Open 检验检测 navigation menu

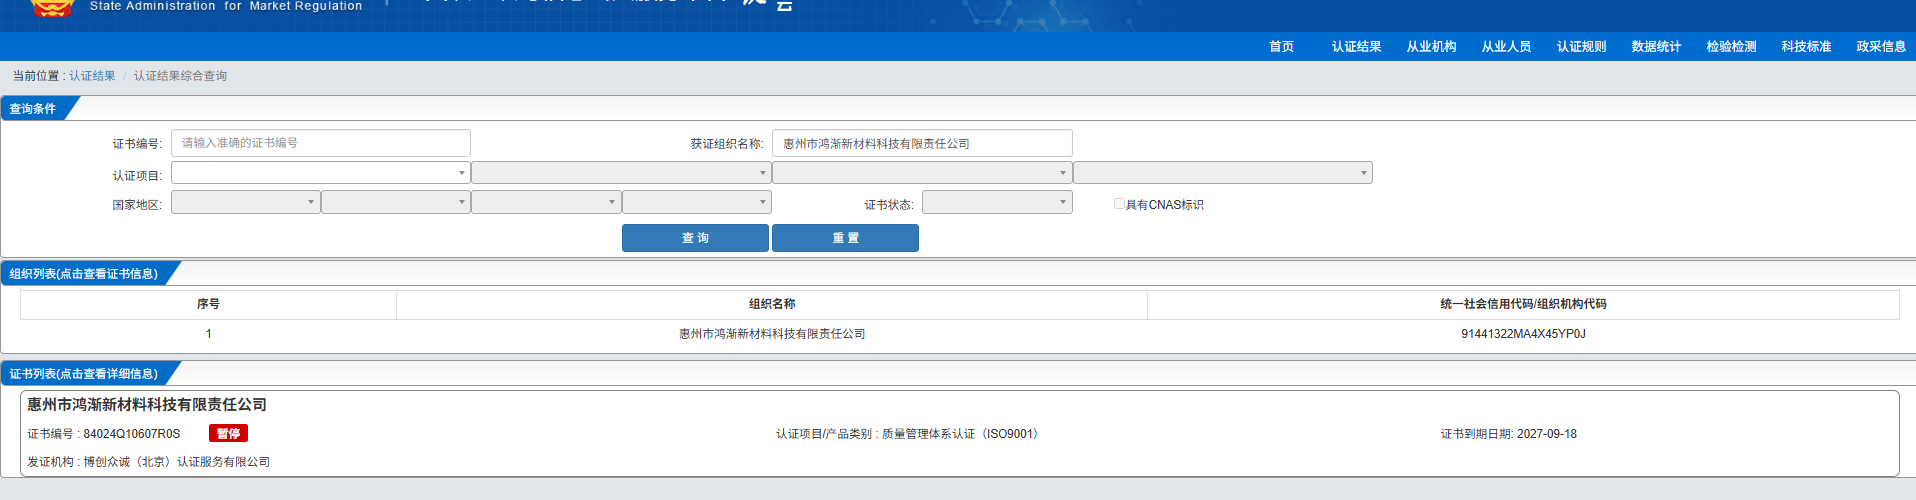click(1731, 47)
